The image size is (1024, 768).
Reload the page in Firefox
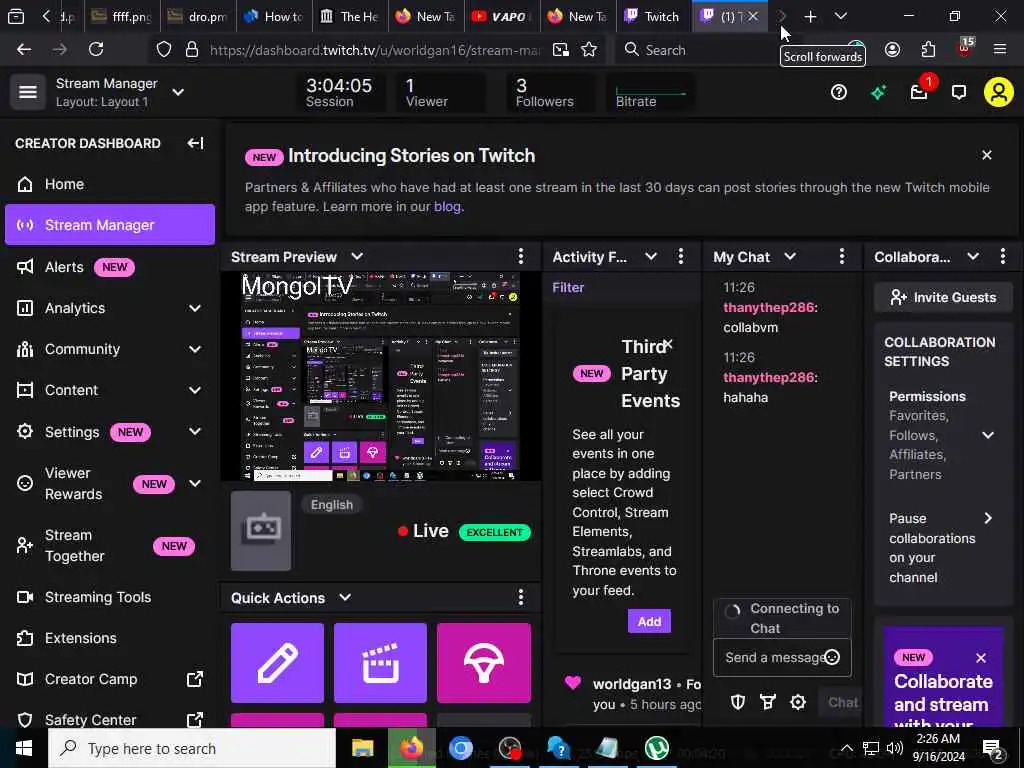pos(96,49)
